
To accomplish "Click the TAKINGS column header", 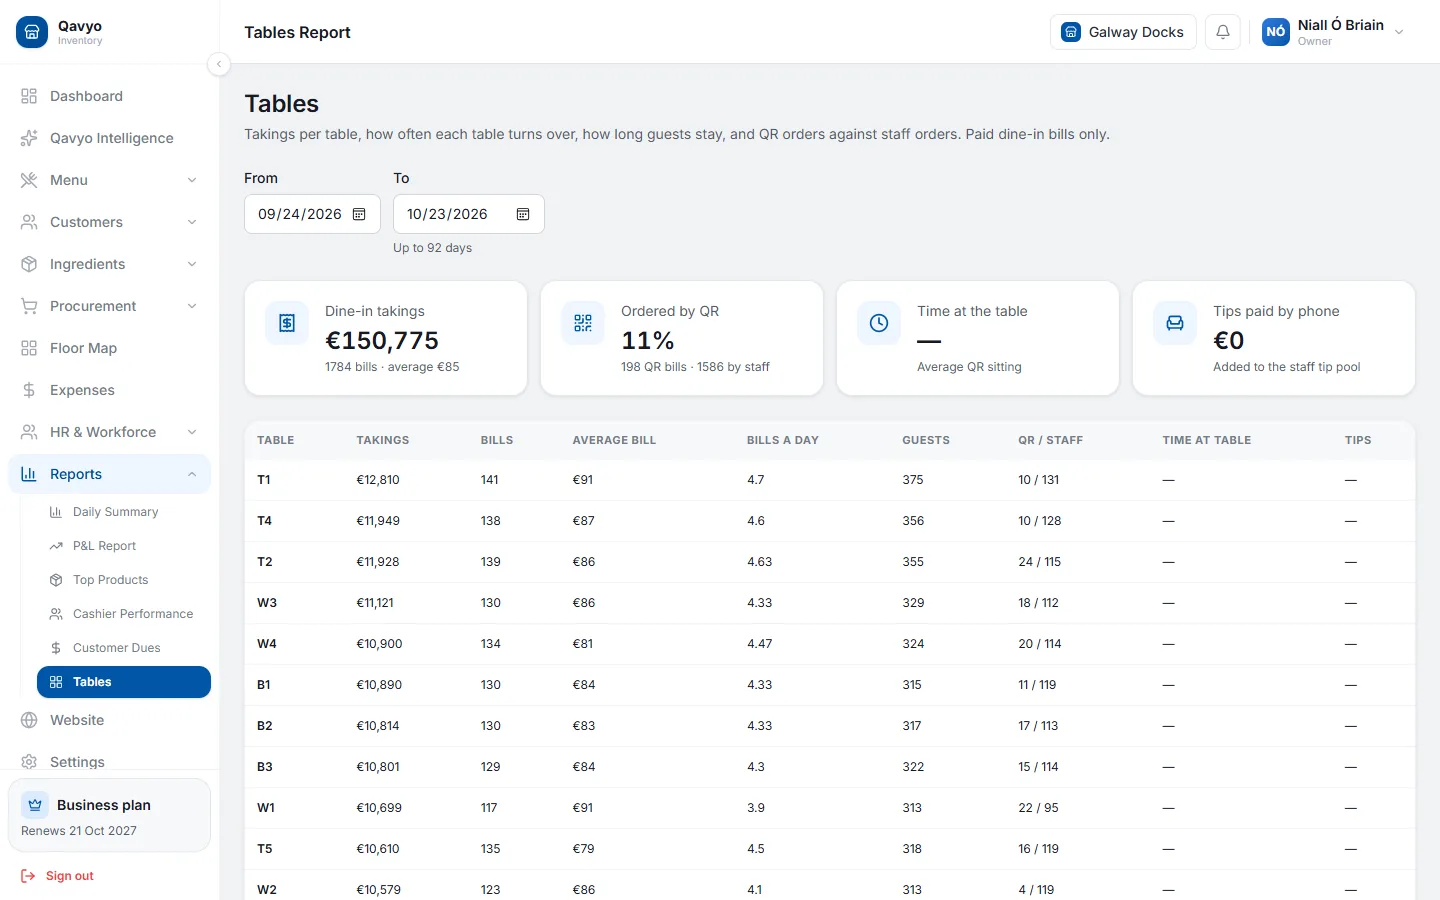I will pos(383,440).
